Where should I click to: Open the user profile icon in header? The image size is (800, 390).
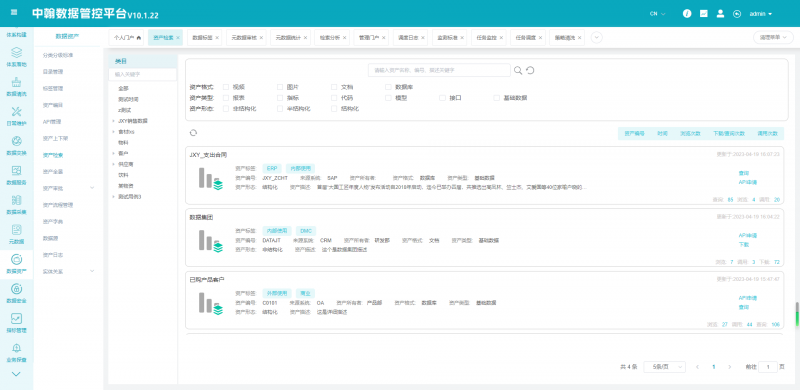click(720, 14)
